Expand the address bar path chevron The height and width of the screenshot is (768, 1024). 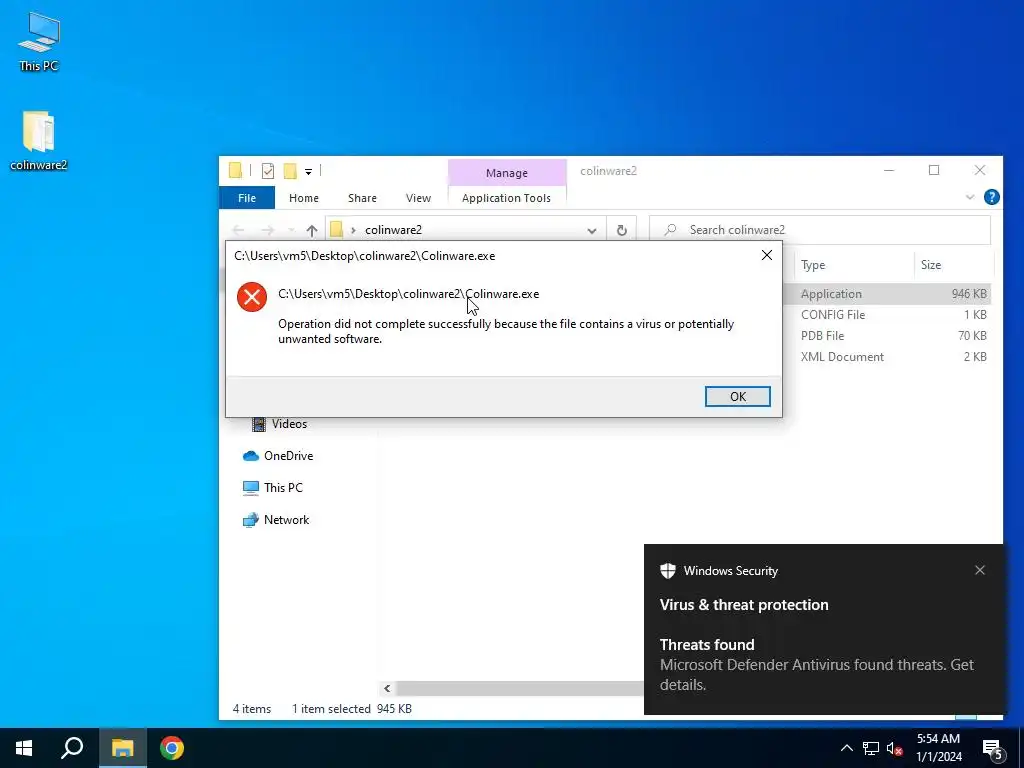tap(353, 230)
